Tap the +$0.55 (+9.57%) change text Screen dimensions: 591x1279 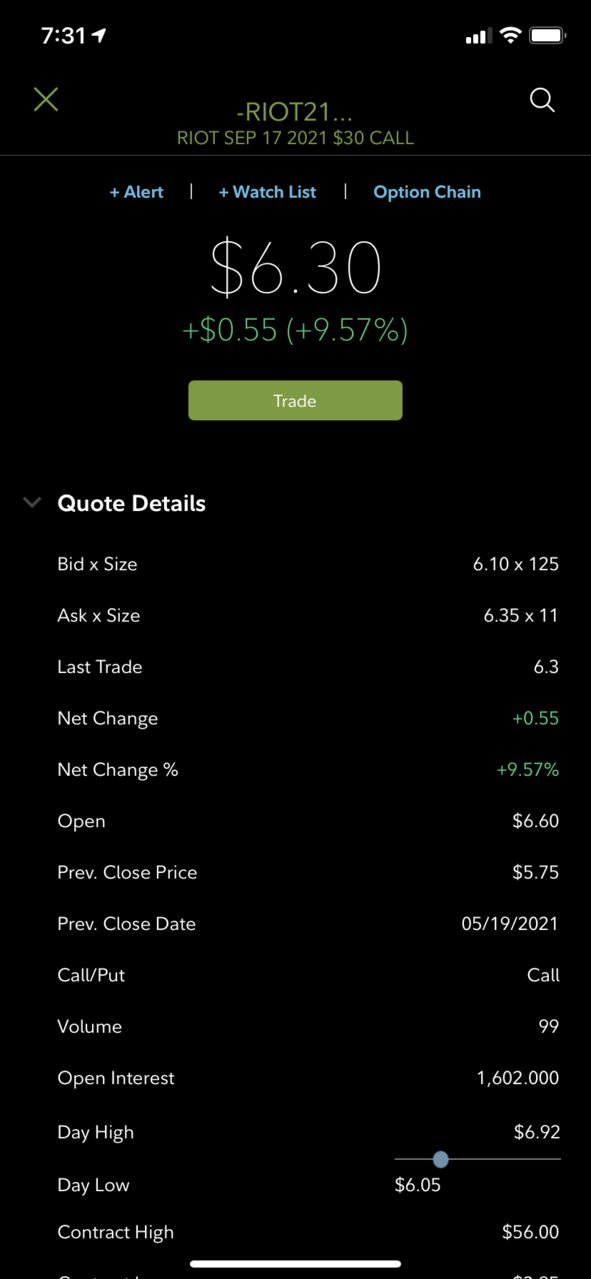(x=295, y=330)
